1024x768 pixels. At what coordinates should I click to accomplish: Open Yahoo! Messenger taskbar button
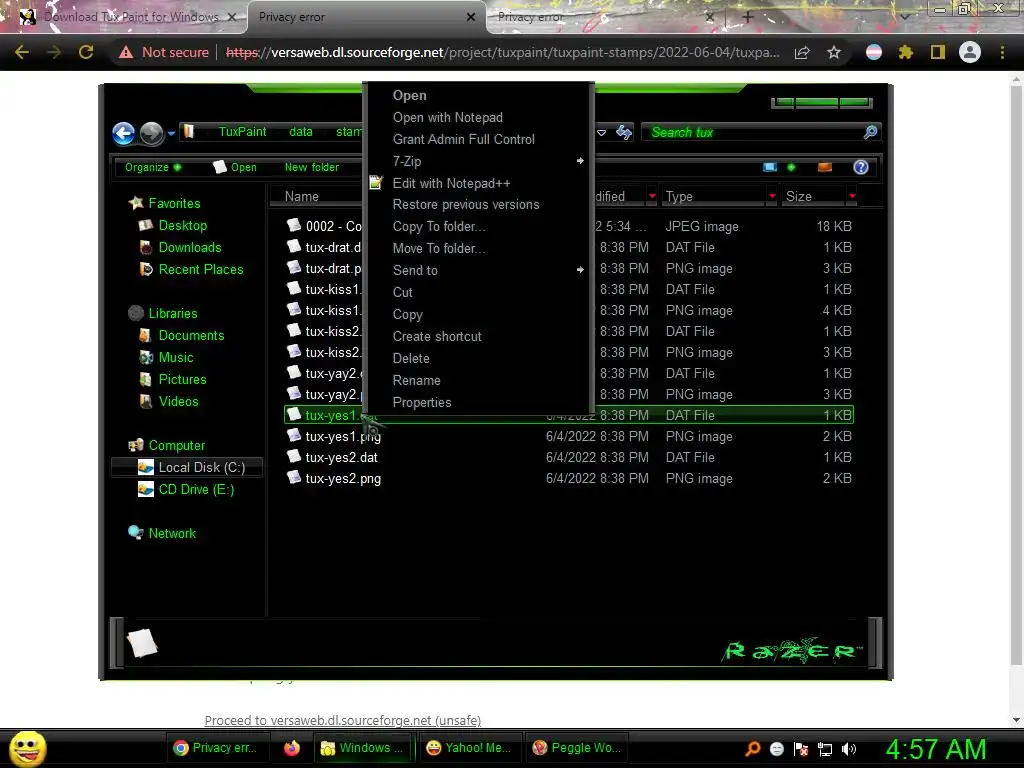[x=468, y=748]
